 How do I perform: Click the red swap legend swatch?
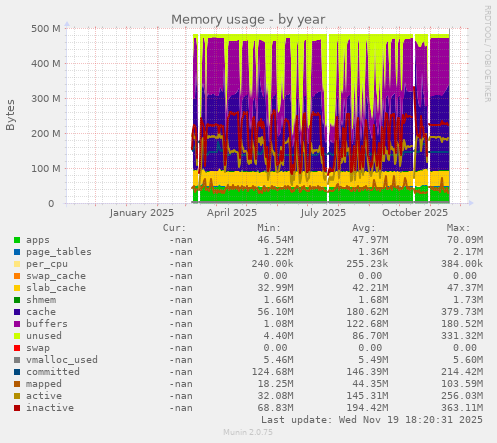pyautogui.click(x=17, y=348)
